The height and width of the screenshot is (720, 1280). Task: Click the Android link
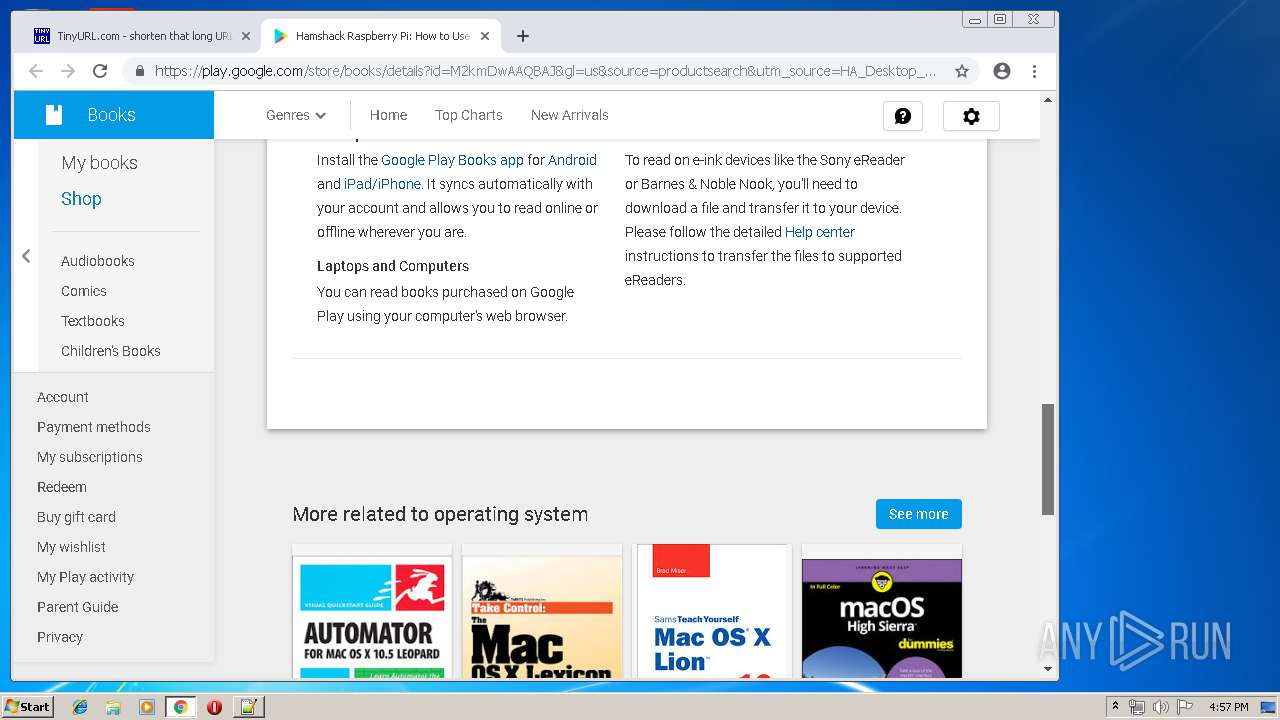point(572,160)
